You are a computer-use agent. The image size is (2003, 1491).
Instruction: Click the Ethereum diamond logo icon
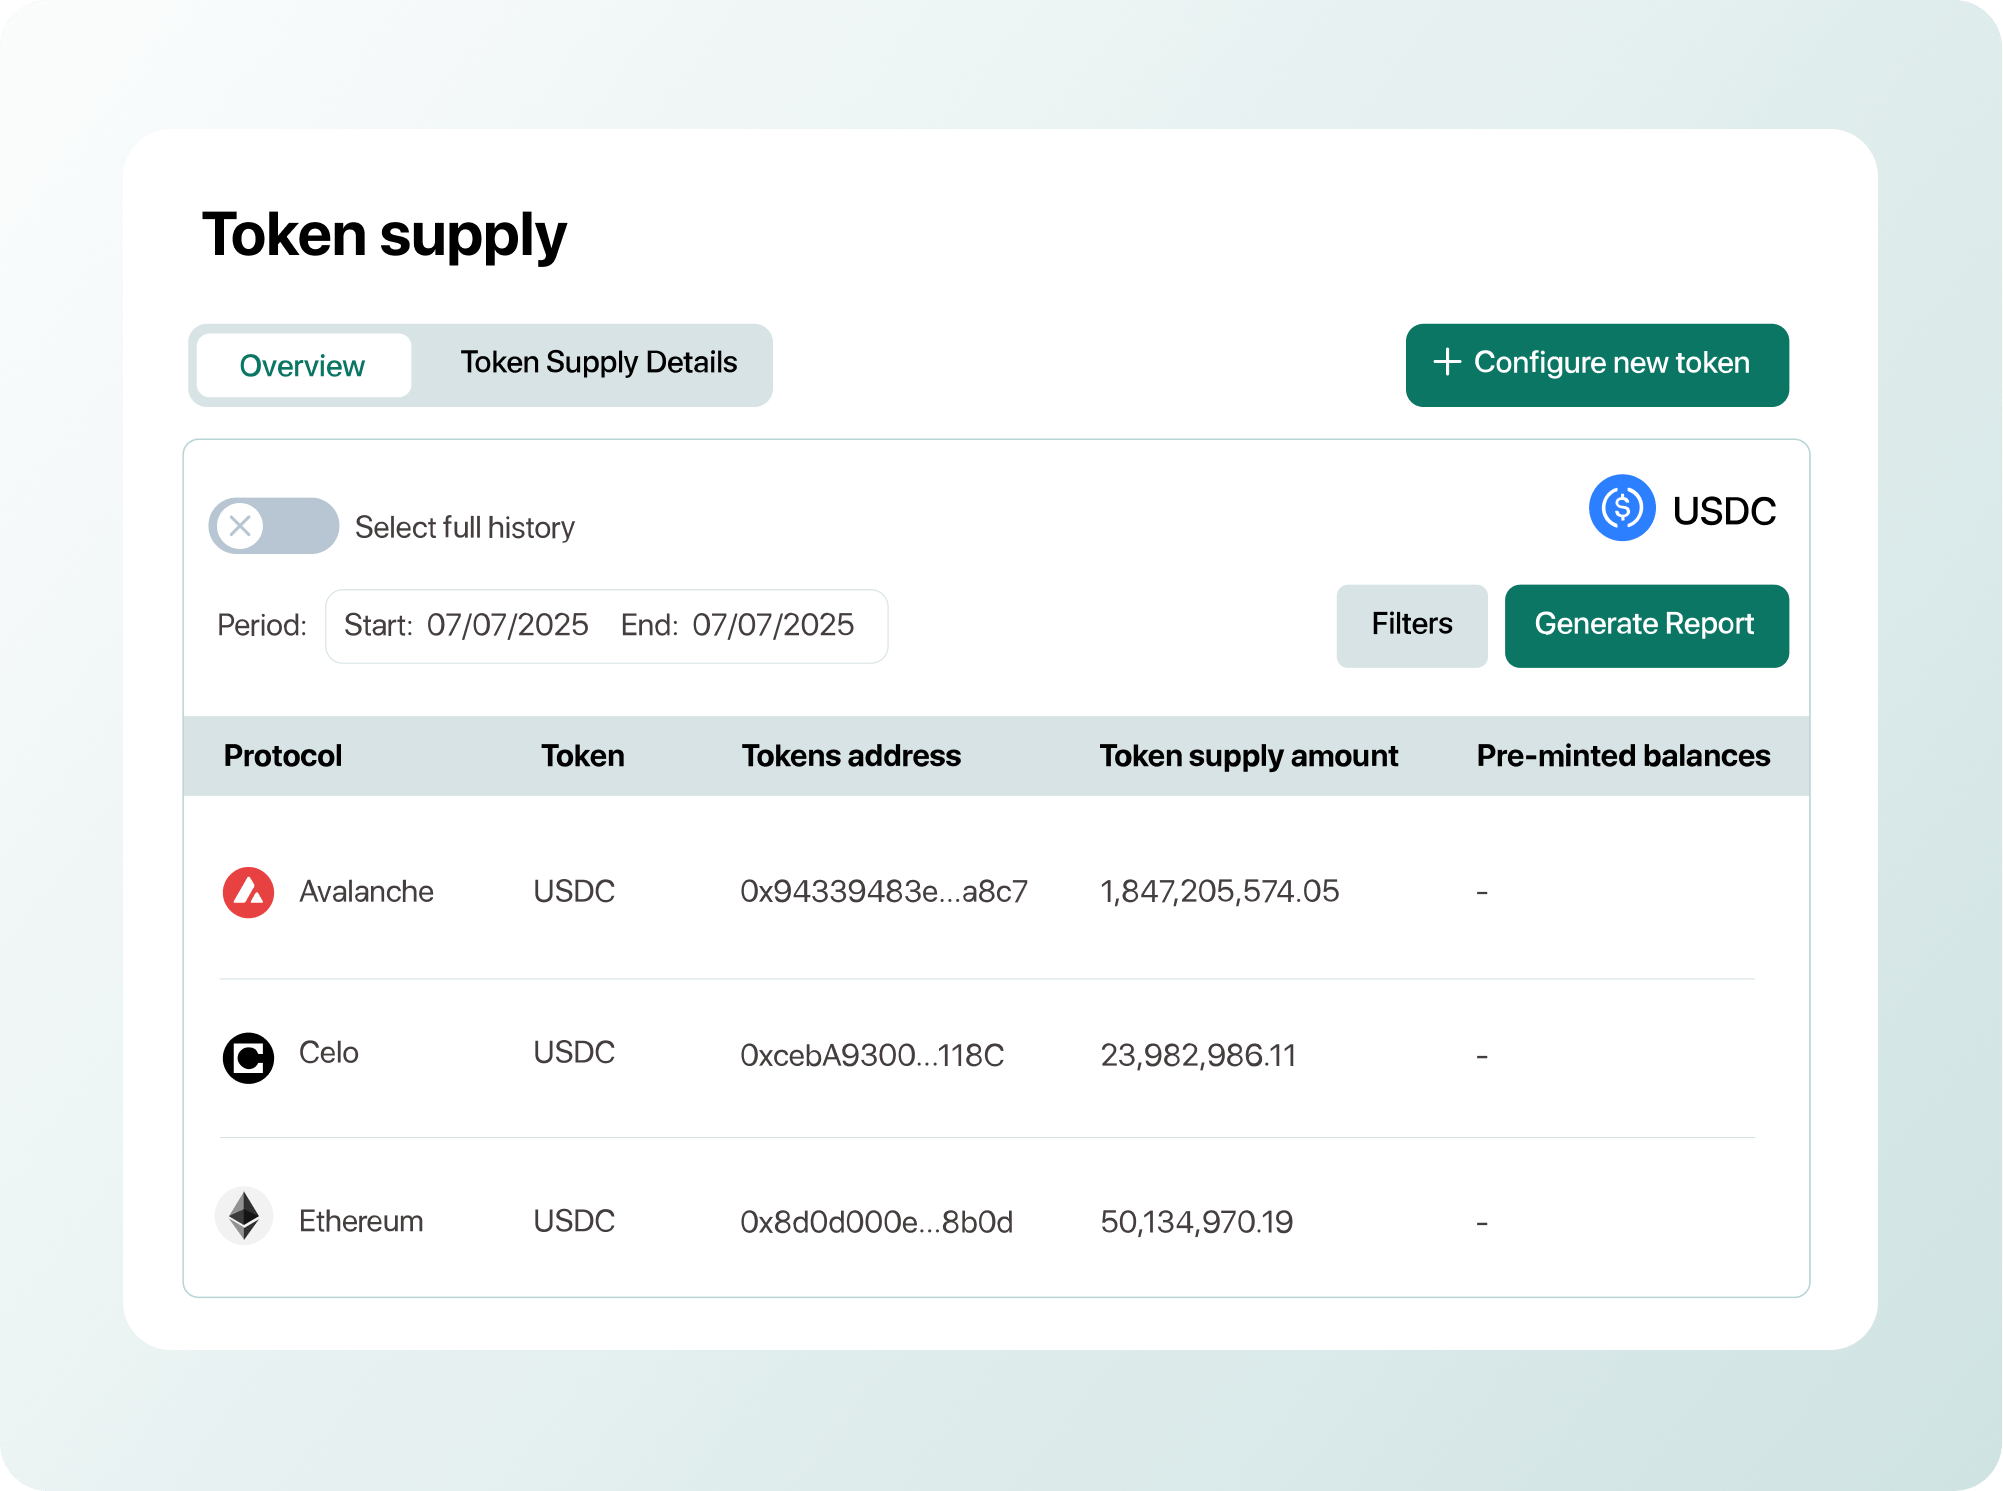[244, 1216]
